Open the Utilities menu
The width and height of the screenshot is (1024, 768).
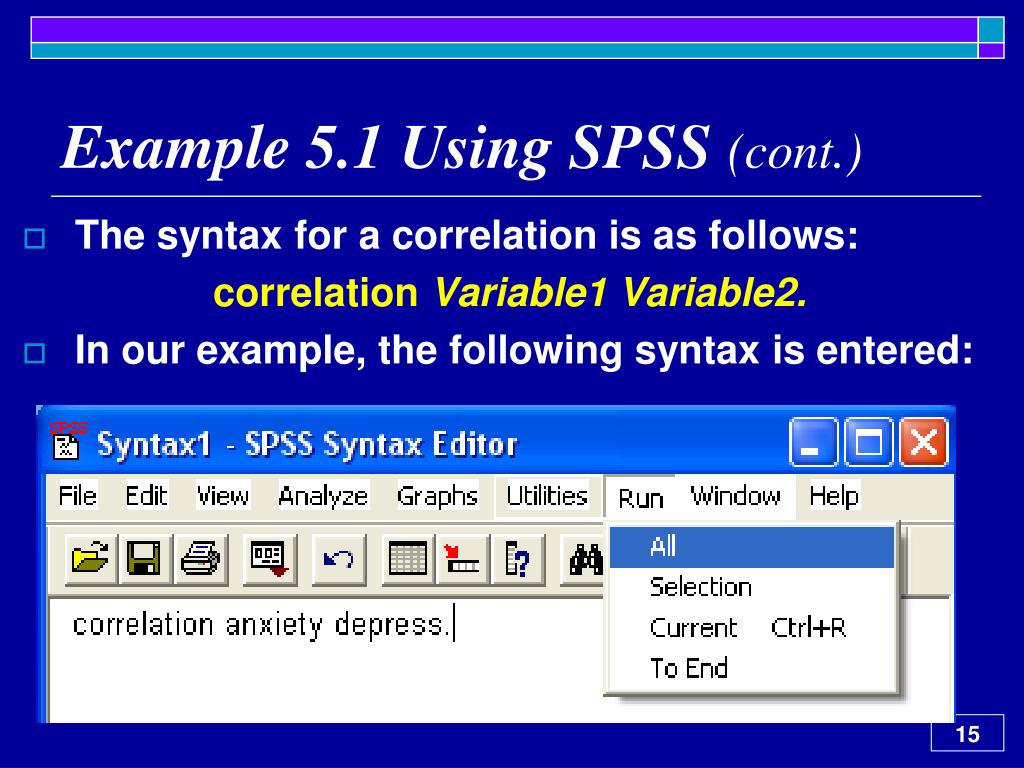pos(547,496)
